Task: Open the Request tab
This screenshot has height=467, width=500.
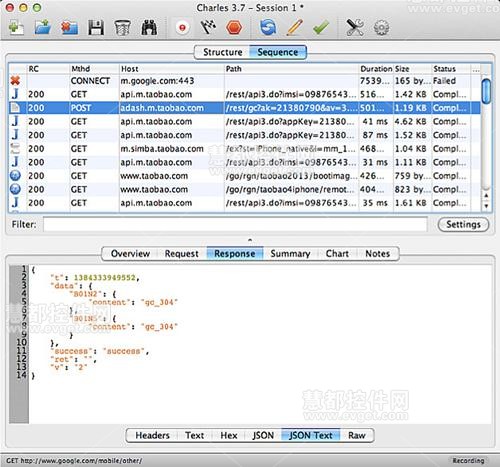Action: click(181, 254)
